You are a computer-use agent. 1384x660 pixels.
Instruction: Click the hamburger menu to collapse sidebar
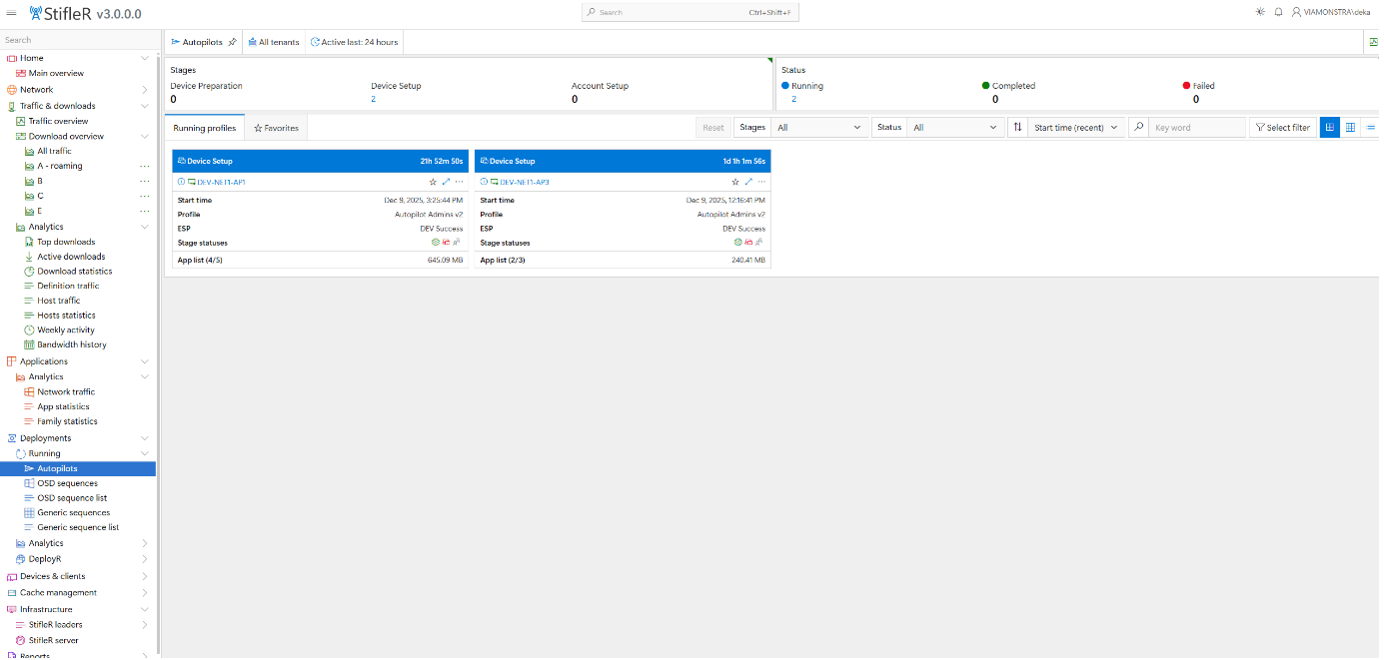pyautogui.click(x=11, y=12)
